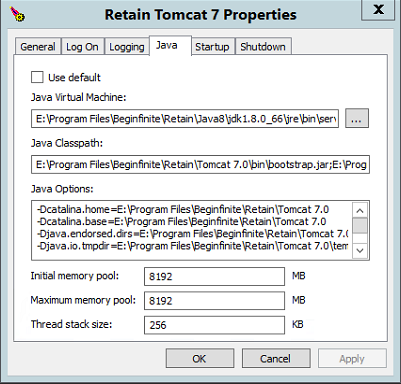Click the -Dcatalina.home option line
This screenshot has height=384, width=401.
183,209
